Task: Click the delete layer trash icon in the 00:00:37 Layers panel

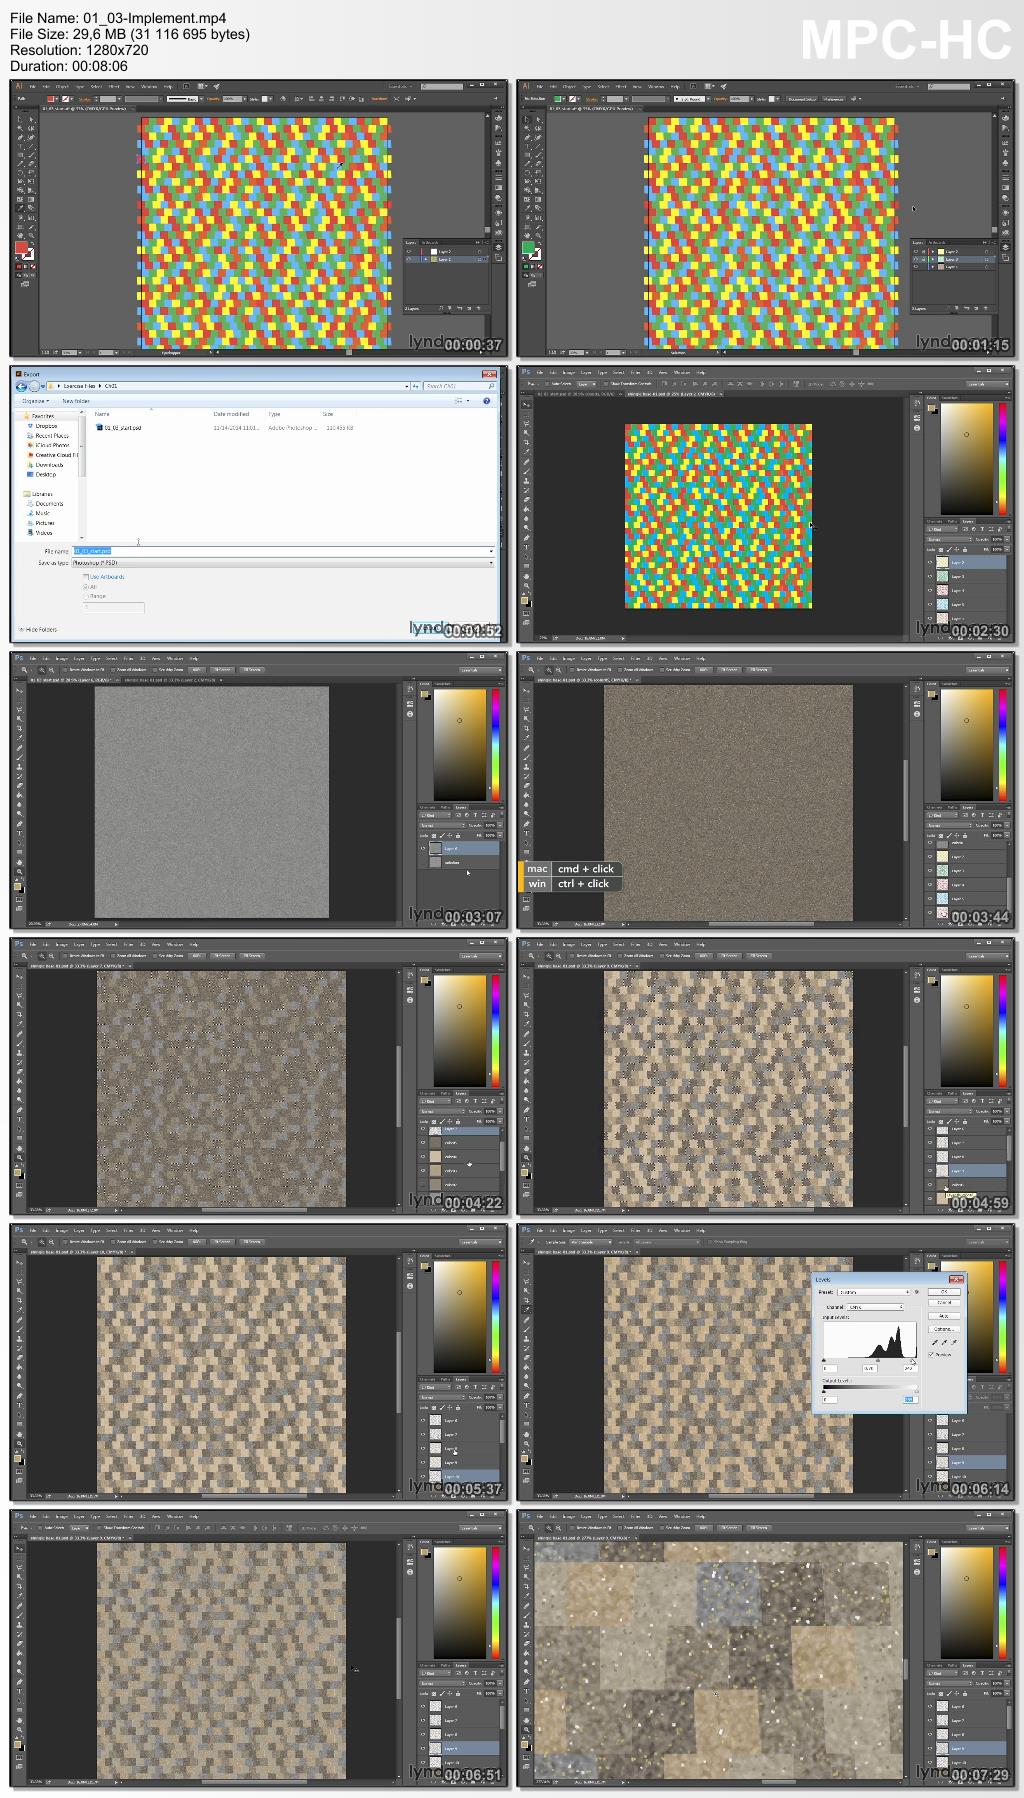Action: [x=478, y=308]
